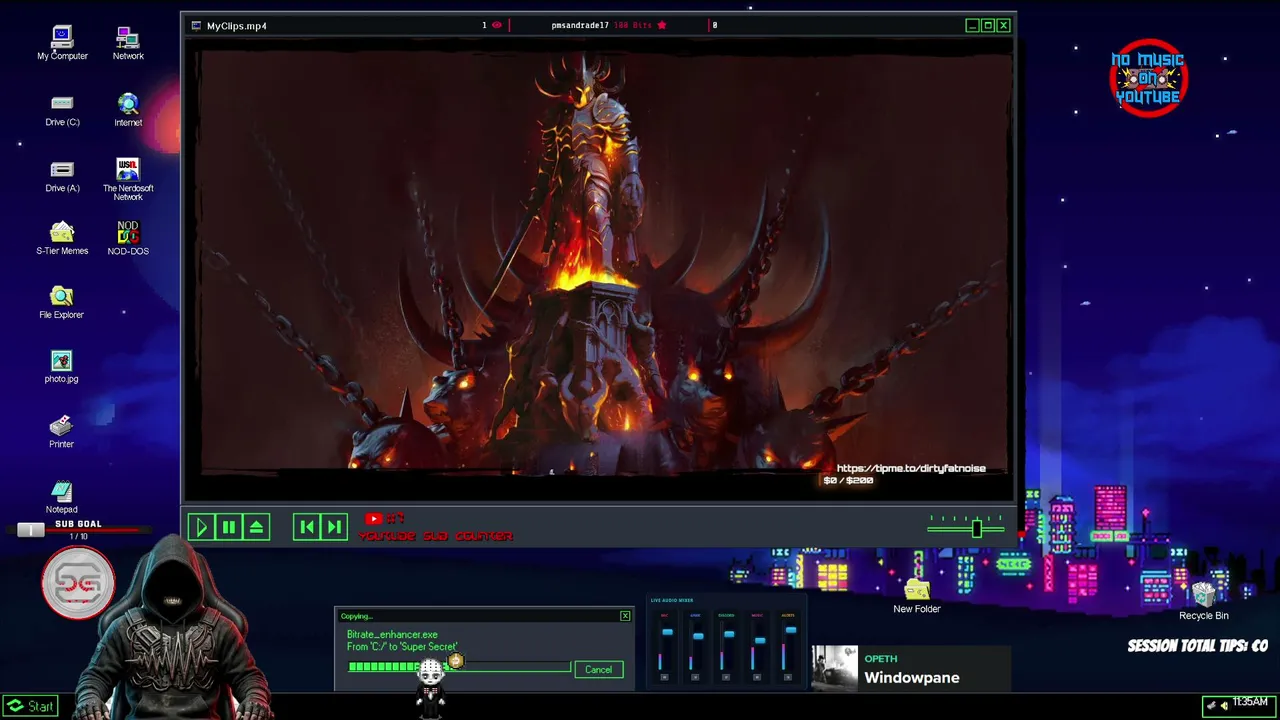
Task: Open the Start menu
Action: pos(30,706)
